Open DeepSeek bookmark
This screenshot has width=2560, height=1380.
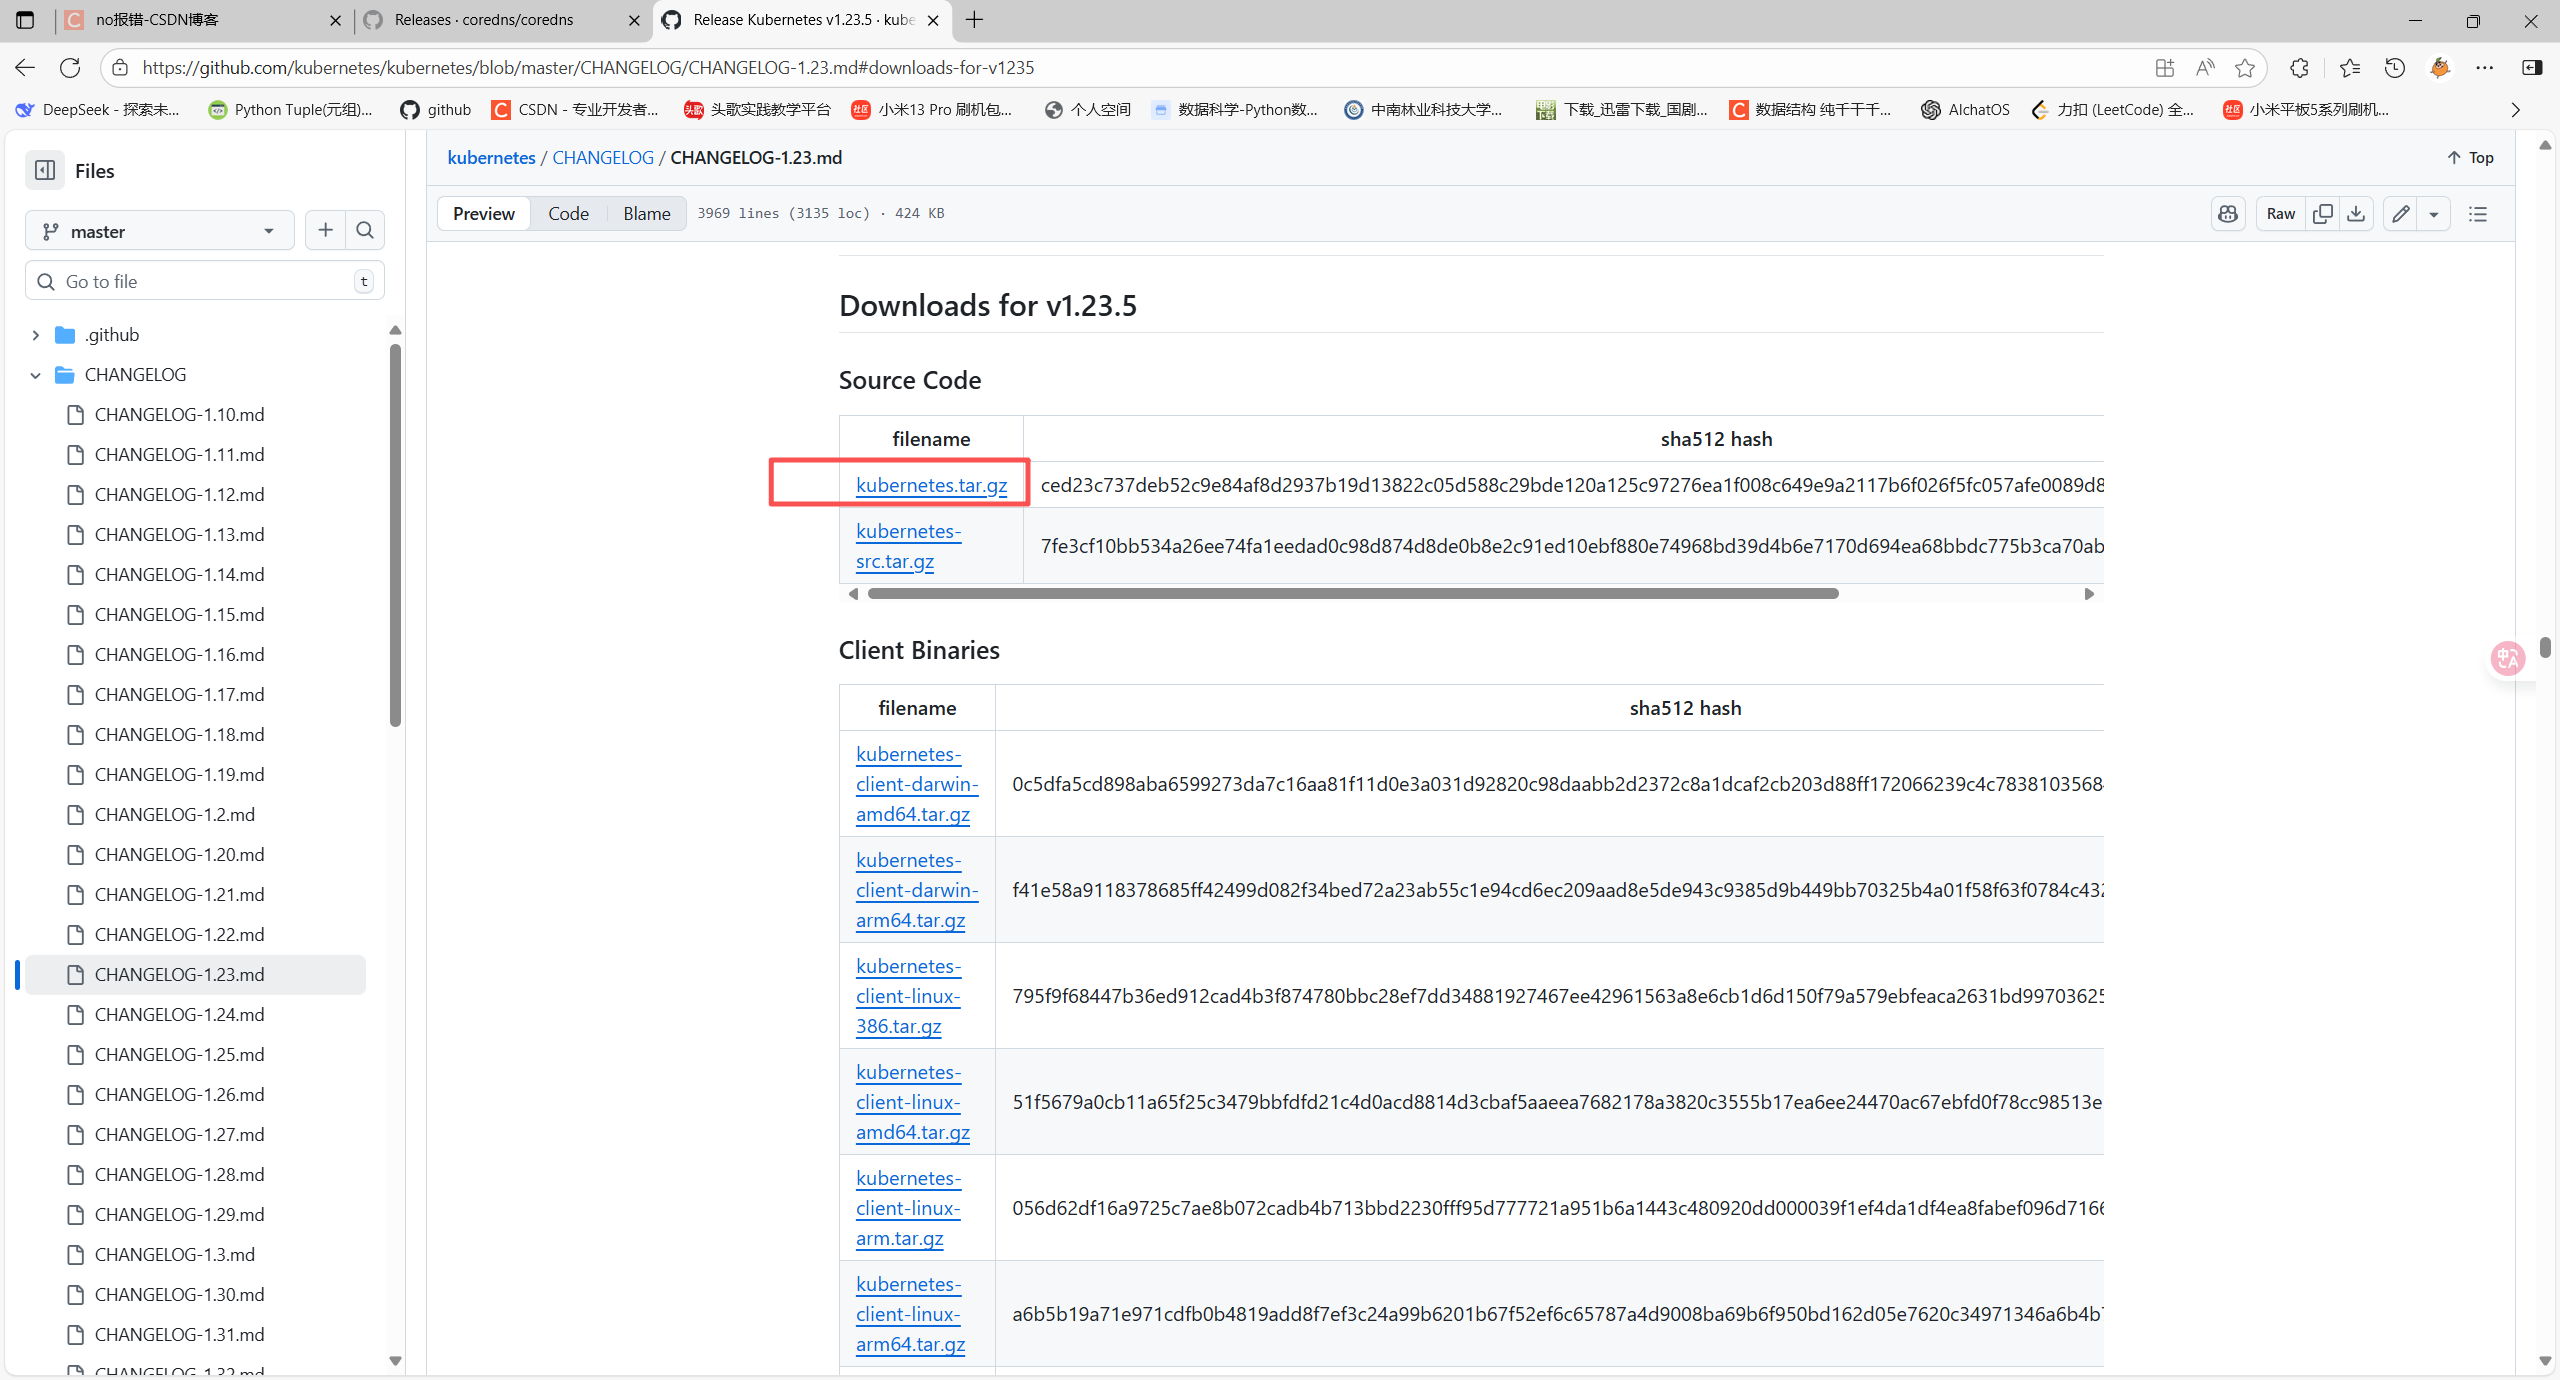pyautogui.click(x=98, y=110)
